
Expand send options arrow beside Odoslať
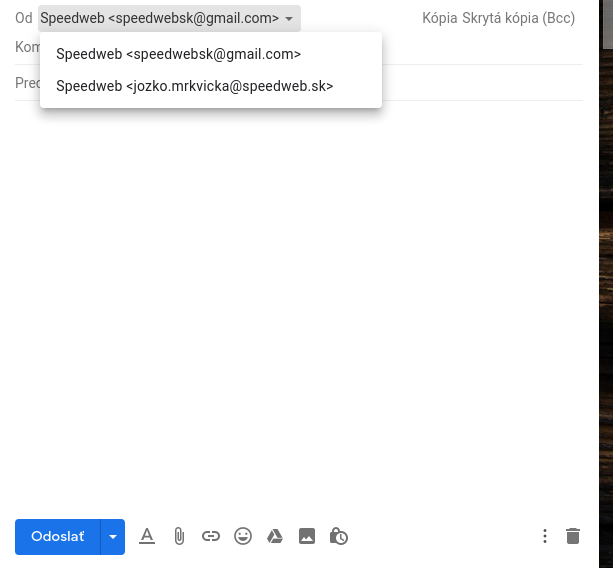pyautogui.click(x=113, y=537)
